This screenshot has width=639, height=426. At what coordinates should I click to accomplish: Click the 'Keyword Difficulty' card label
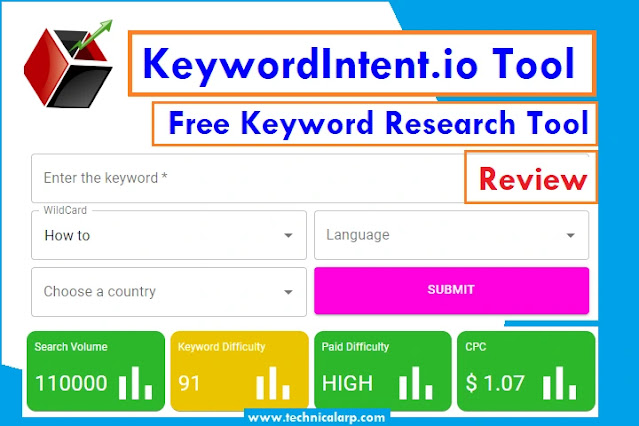pyautogui.click(x=222, y=347)
